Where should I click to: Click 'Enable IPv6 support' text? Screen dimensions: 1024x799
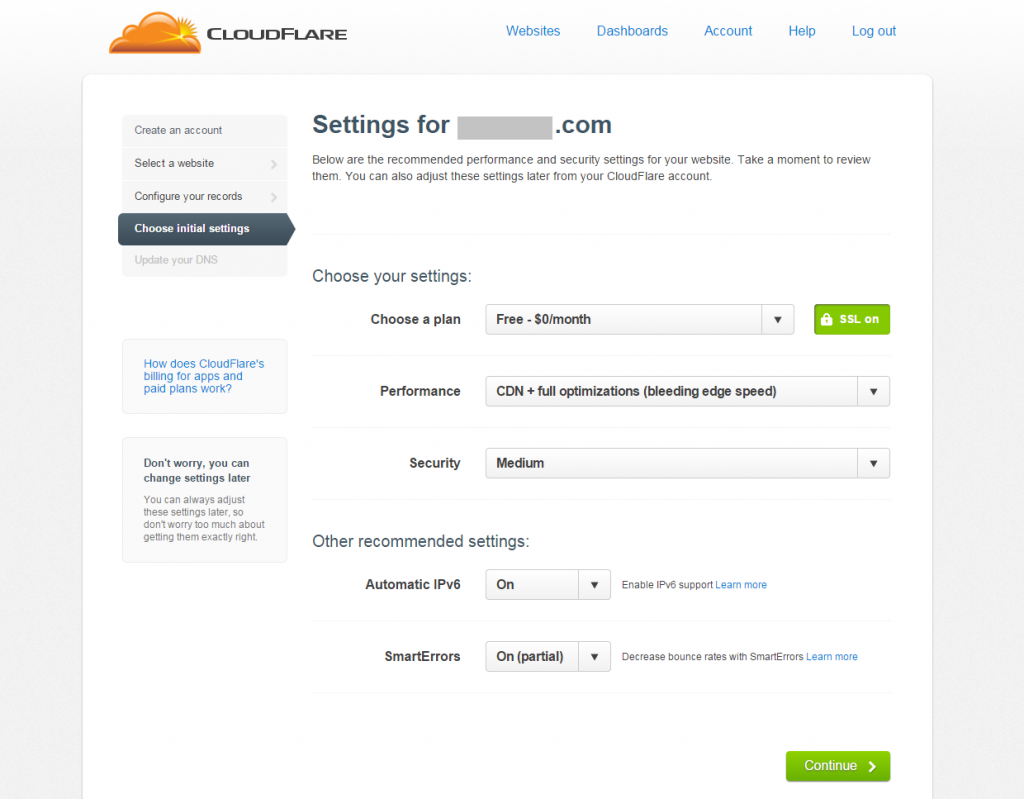[x=667, y=585]
